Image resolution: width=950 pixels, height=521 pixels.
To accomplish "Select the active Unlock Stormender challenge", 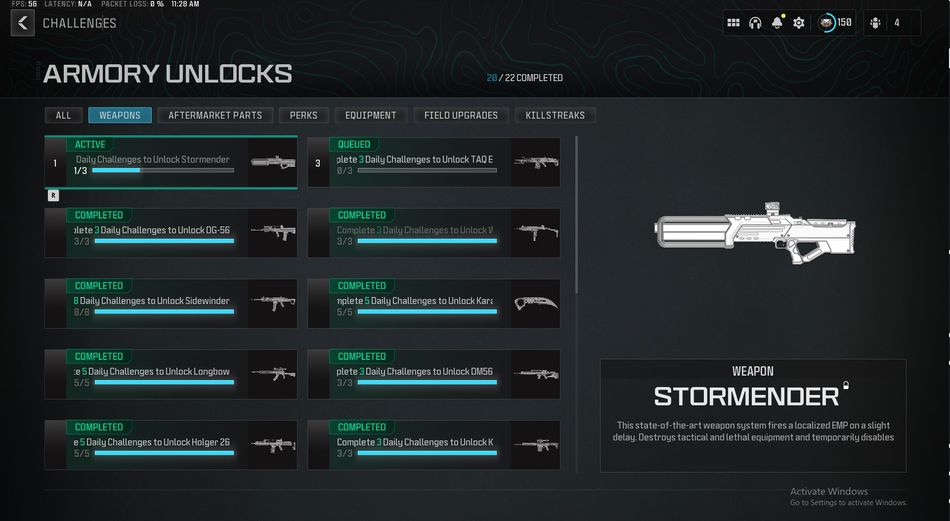I will (x=171, y=162).
